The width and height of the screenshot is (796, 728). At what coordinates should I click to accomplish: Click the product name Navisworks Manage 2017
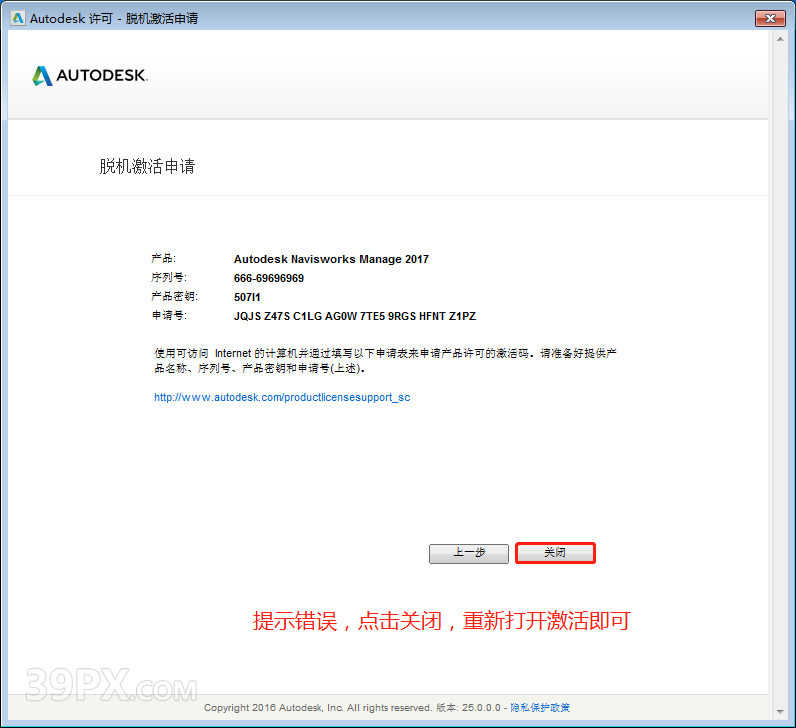pyautogui.click(x=331, y=259)
